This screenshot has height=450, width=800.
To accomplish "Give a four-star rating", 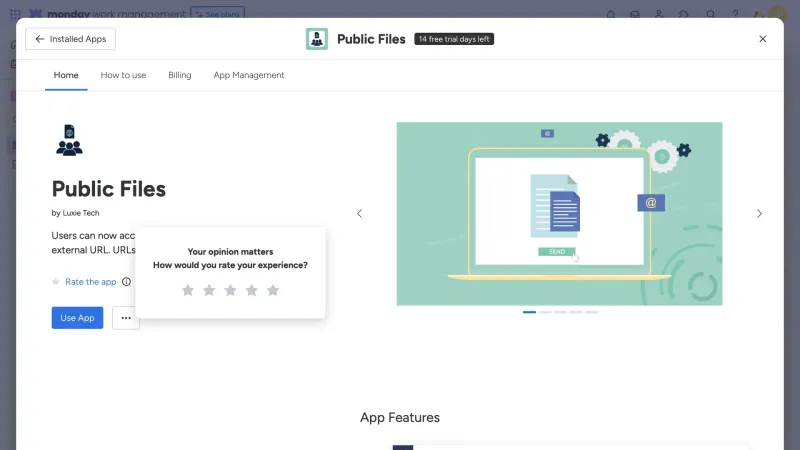I will [252, 290].
